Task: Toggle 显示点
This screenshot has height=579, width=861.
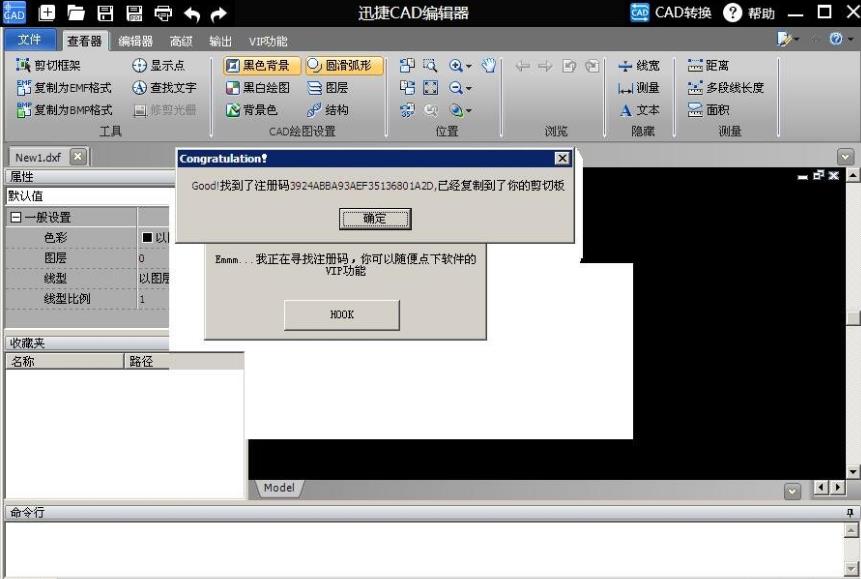Action: coord(159,65)
